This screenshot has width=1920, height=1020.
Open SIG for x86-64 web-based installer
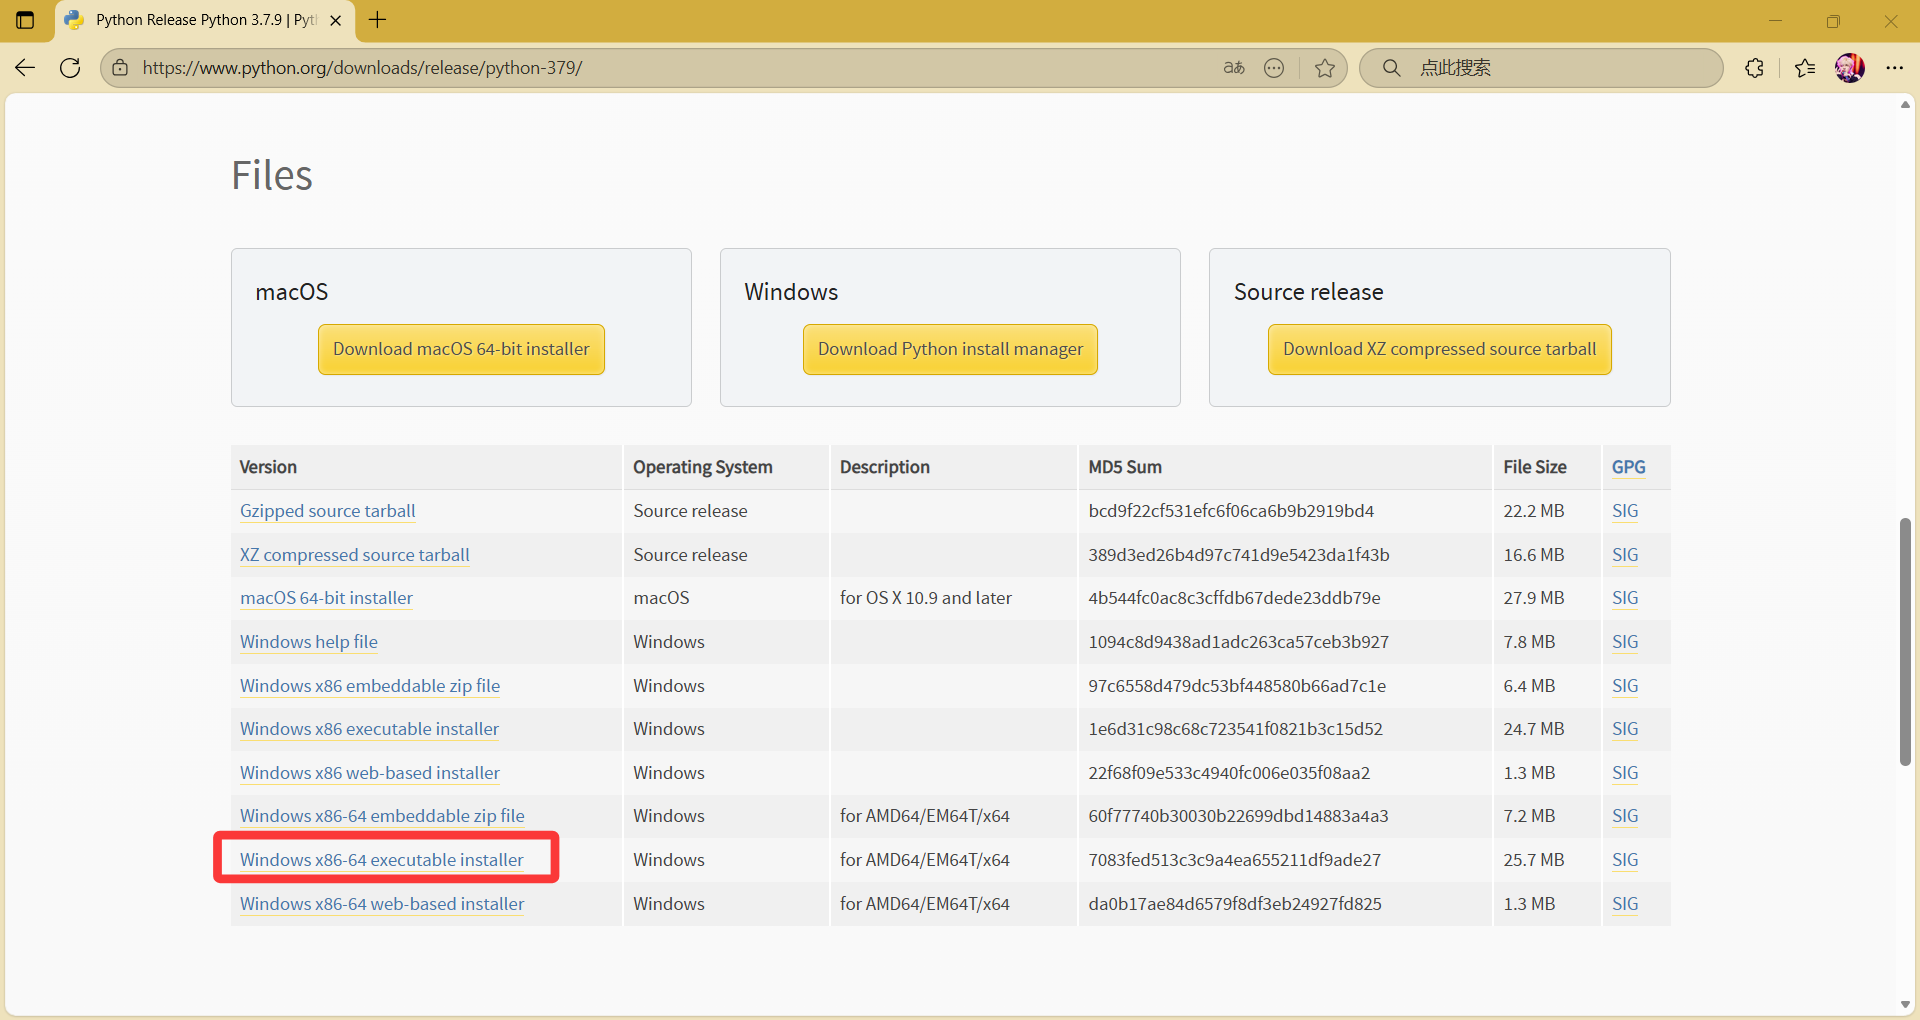pyautogui.click(x=1625, y=904)
